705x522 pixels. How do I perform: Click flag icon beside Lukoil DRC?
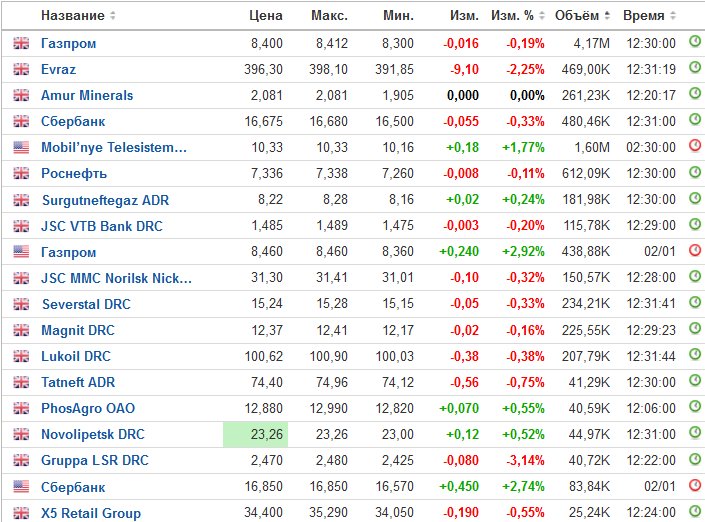pos(21,356)
